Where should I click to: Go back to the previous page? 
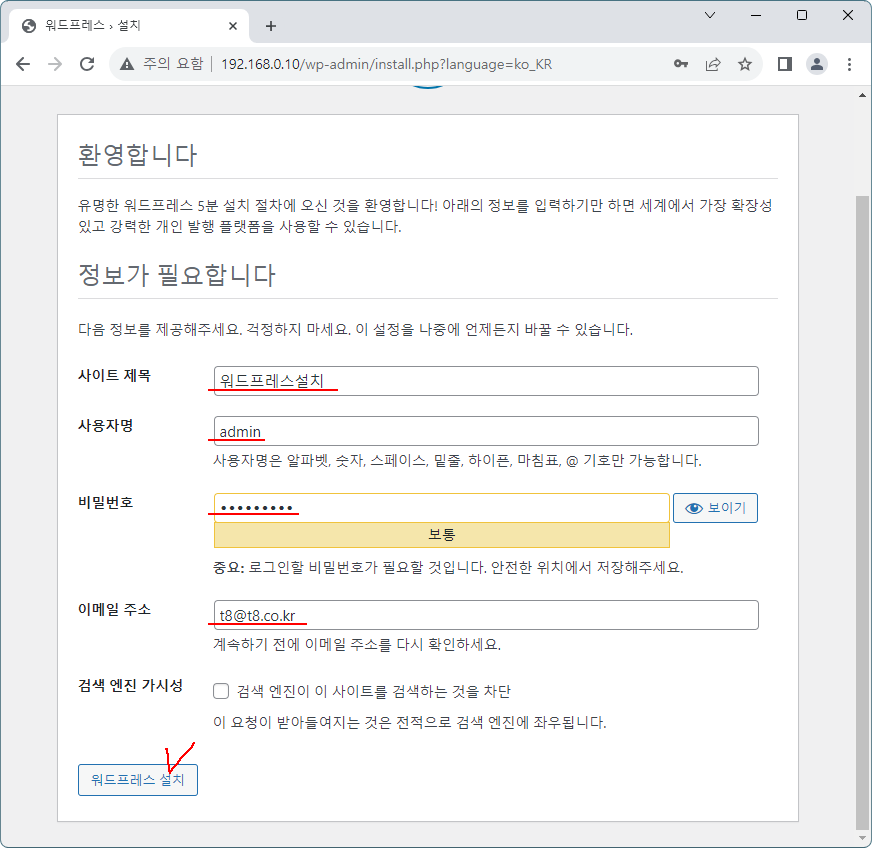tap(23, 64)
